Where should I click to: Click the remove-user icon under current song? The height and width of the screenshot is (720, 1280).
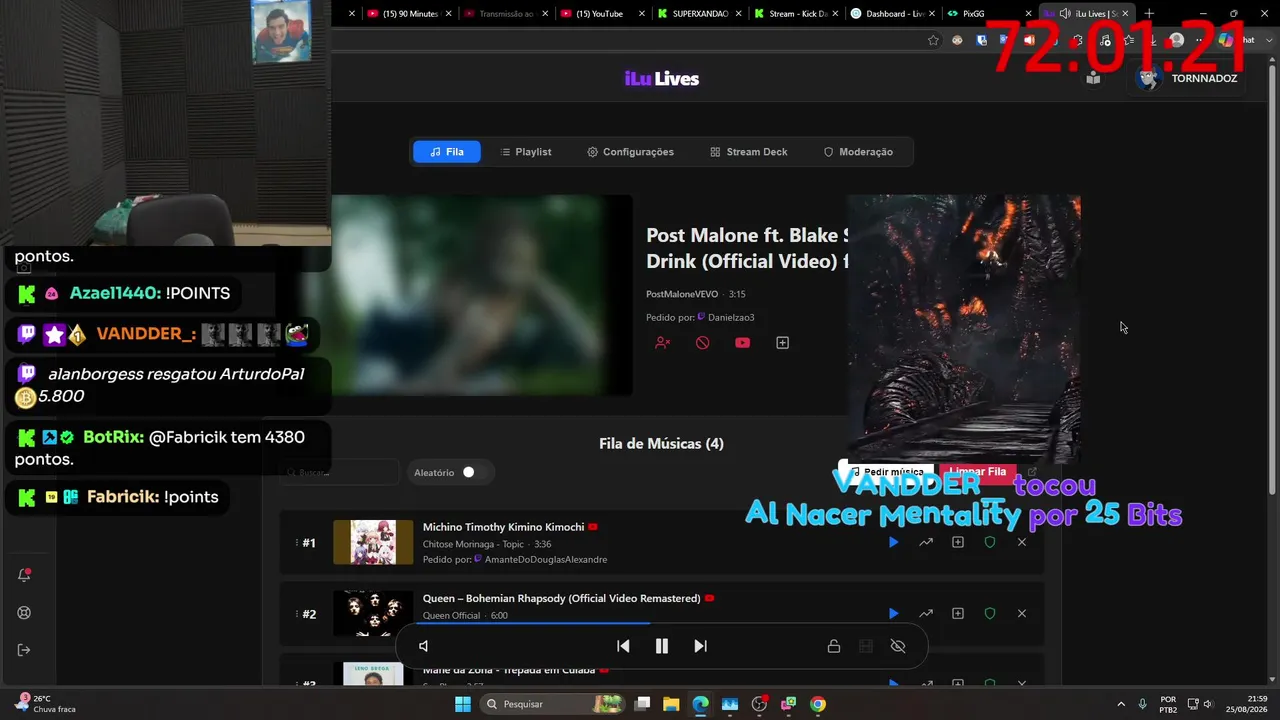pyautogui.click(x=662, y=343)
